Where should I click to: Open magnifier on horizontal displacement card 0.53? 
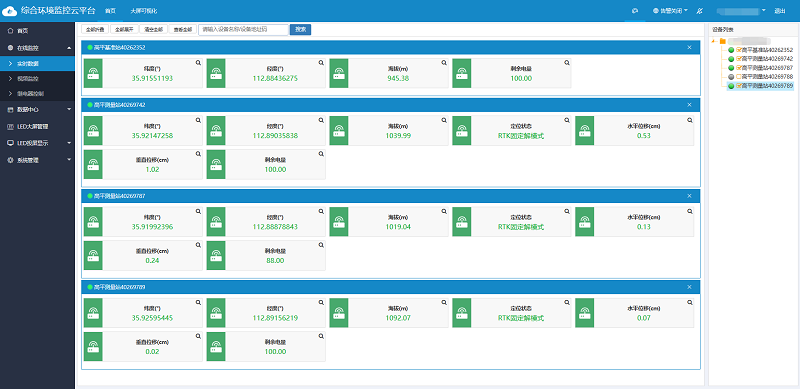tap(690, 120)
